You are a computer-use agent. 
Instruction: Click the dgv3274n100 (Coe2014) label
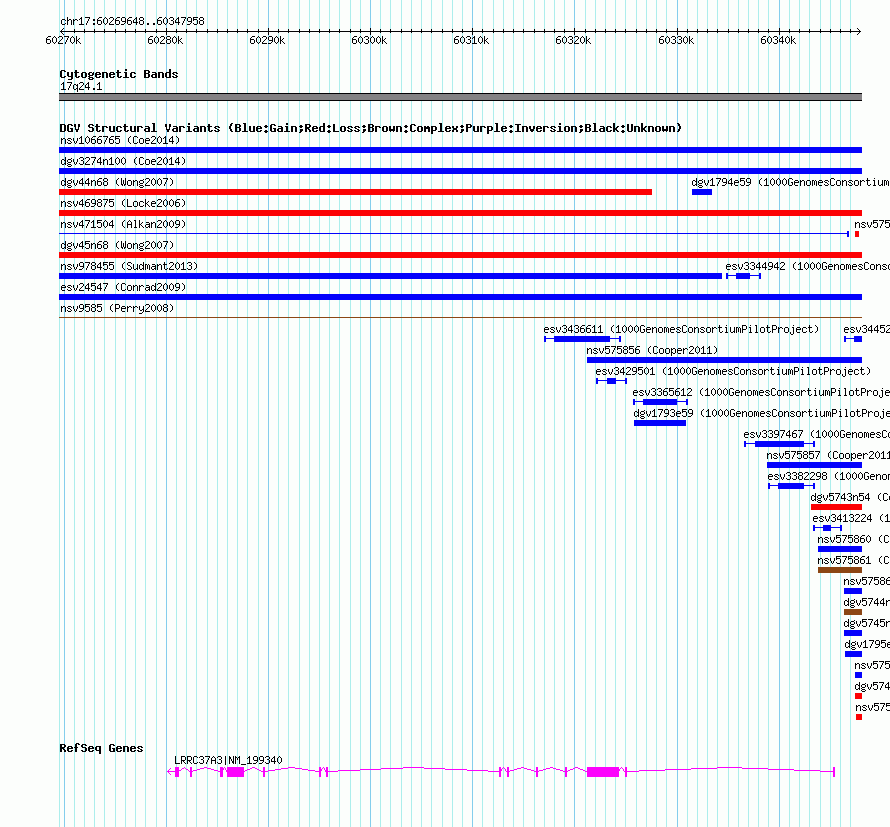click(123, 161)
